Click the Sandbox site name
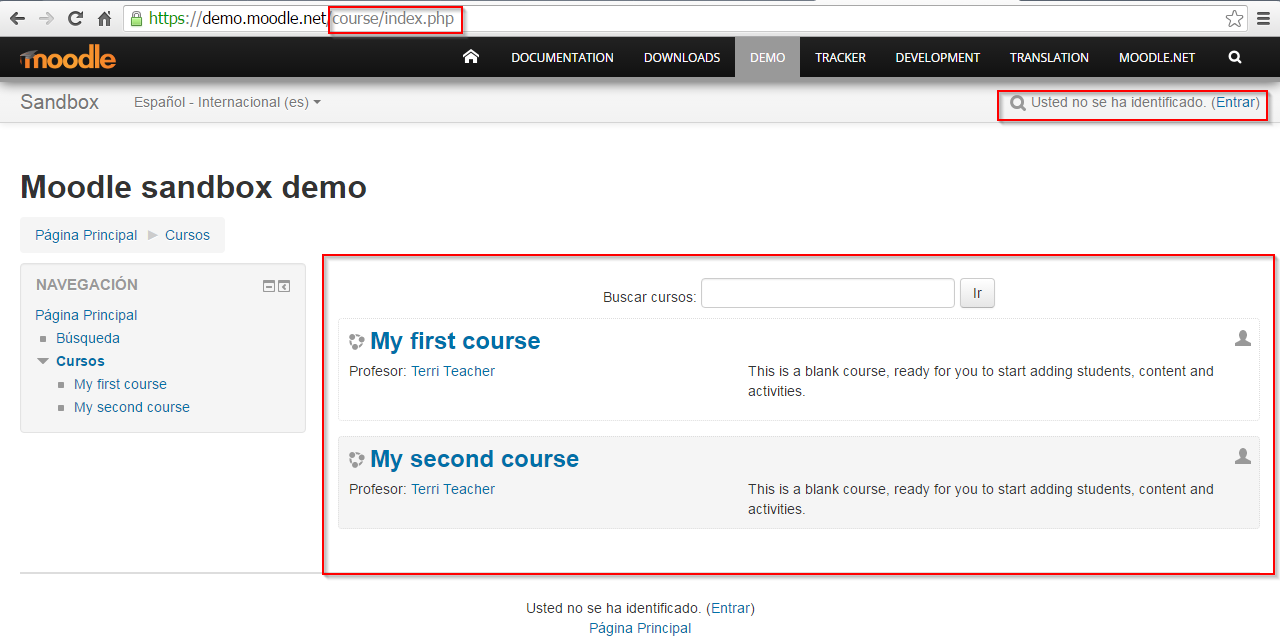The height and width of the screenshot is (644, 1280). pyautogui.click(x=59, y=102)
